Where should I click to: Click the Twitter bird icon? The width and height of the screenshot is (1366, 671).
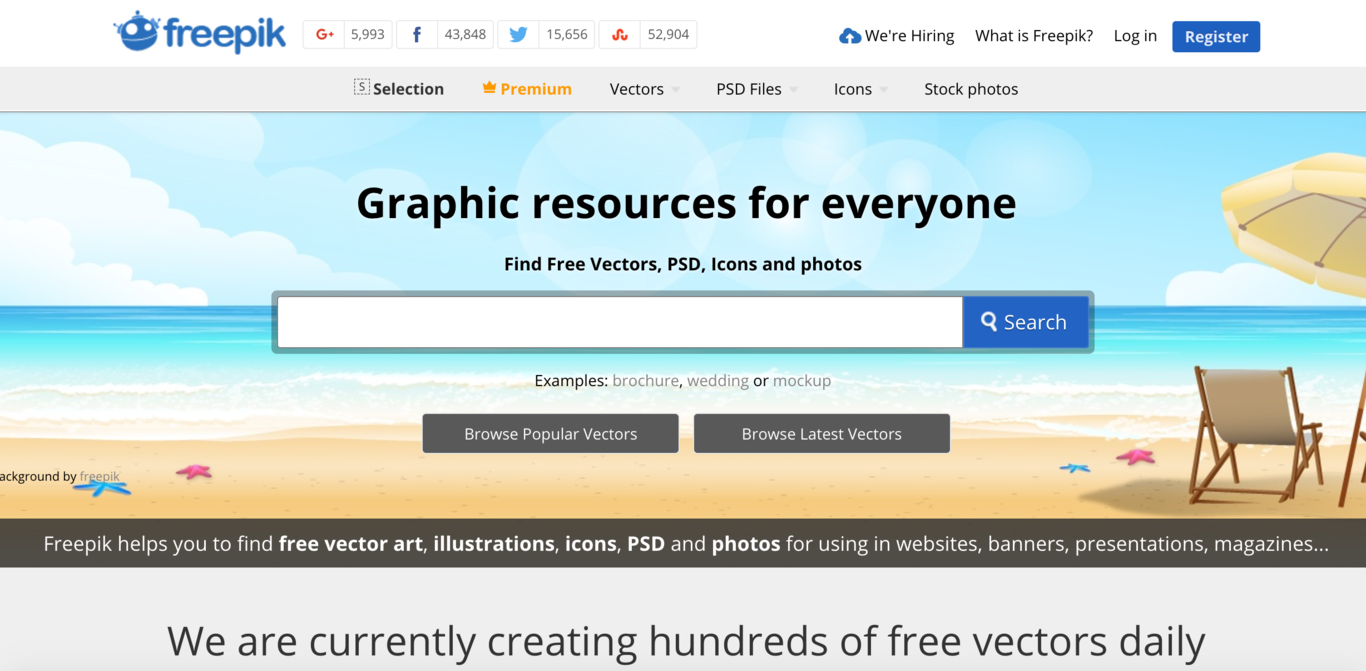pyautogui.click(x=518, y=33)
